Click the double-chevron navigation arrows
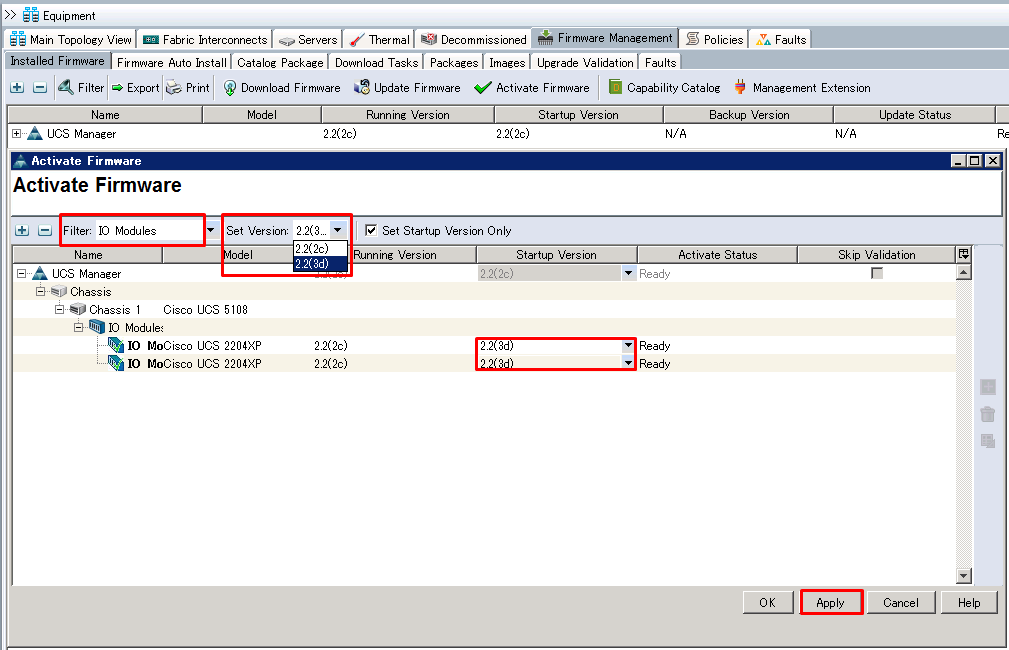This screenshot has height=650, width=1009. (x=10, y=15)
